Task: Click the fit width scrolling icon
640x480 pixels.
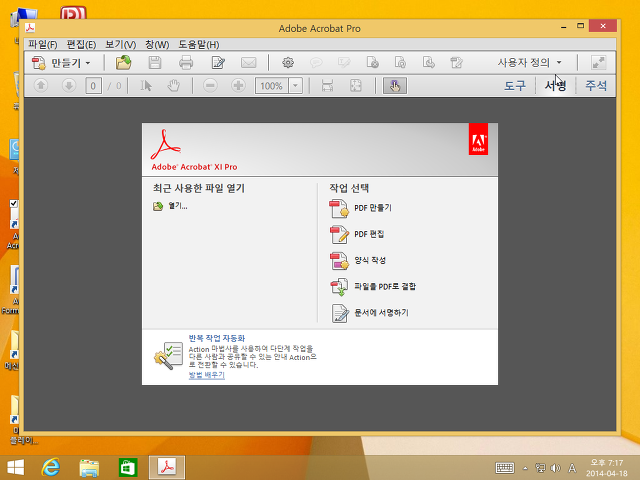Action: coord(327,86)
